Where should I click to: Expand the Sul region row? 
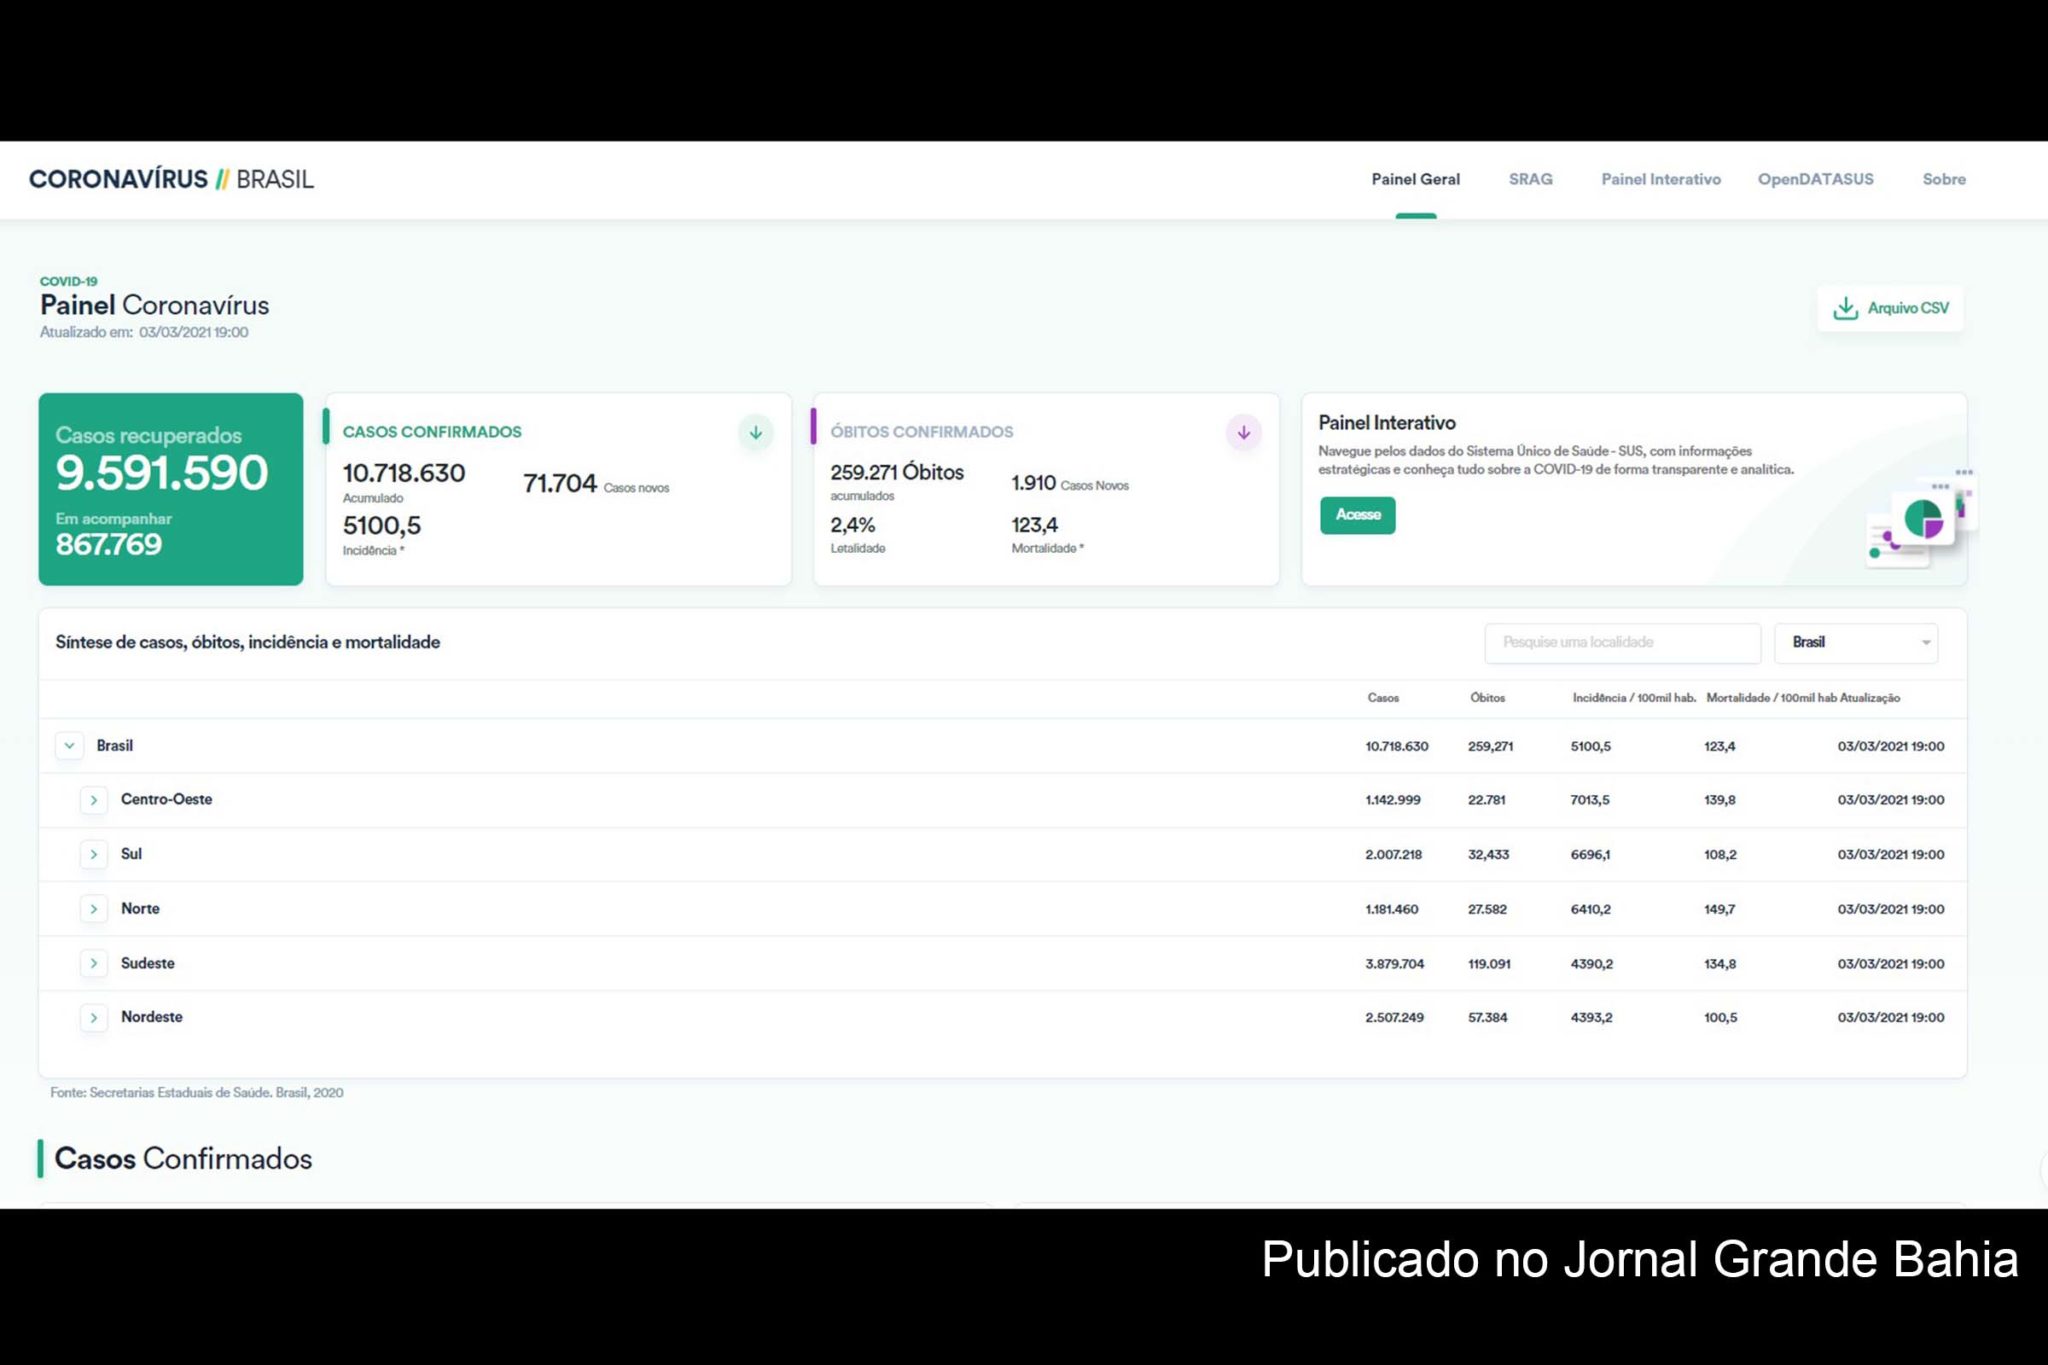tap(94, 854)
